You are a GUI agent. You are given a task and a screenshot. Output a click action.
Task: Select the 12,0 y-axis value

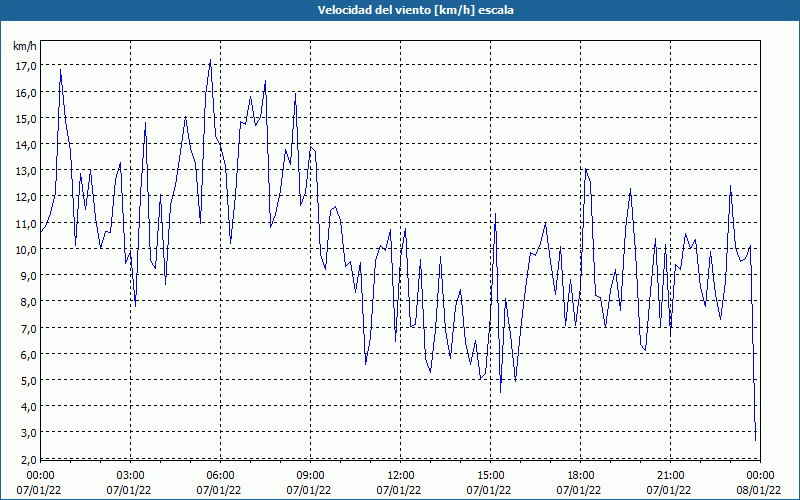26,197
